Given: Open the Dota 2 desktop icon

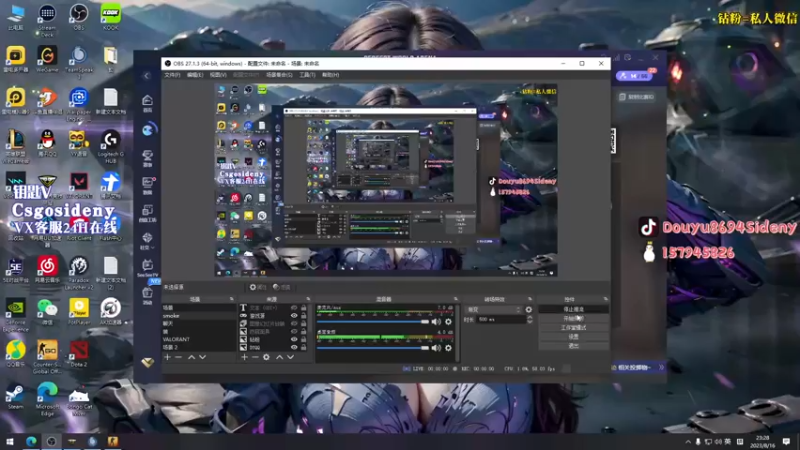Looking at the screenshot, I should (78, 351).
